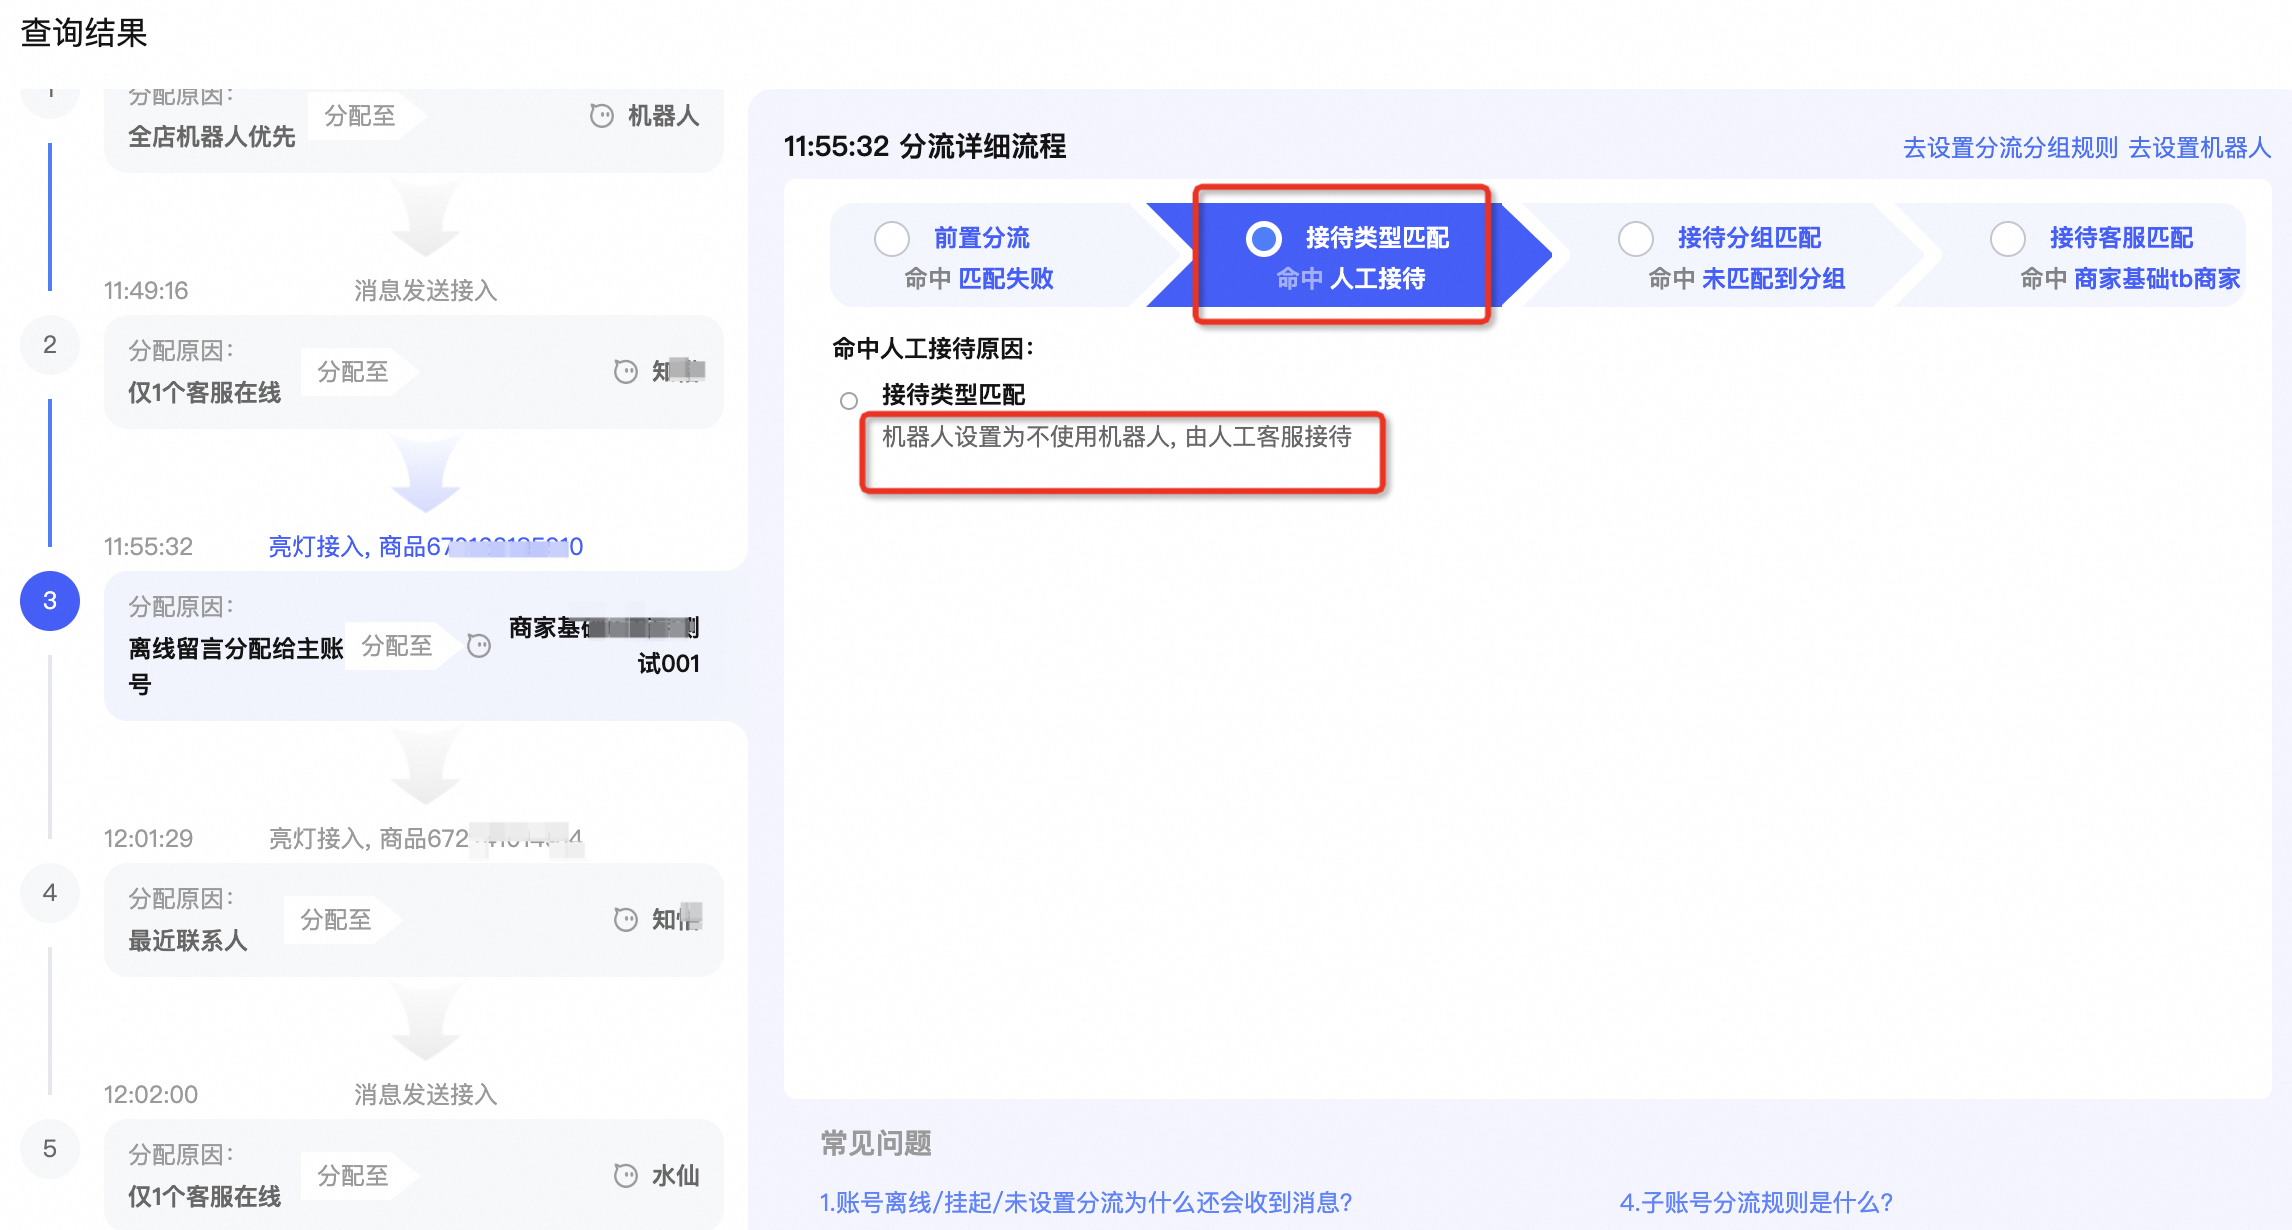This screenshot has width=2292, height=1230.
Task: Click the 11:49:16 timestamp
Action: (x=146, y=291)
